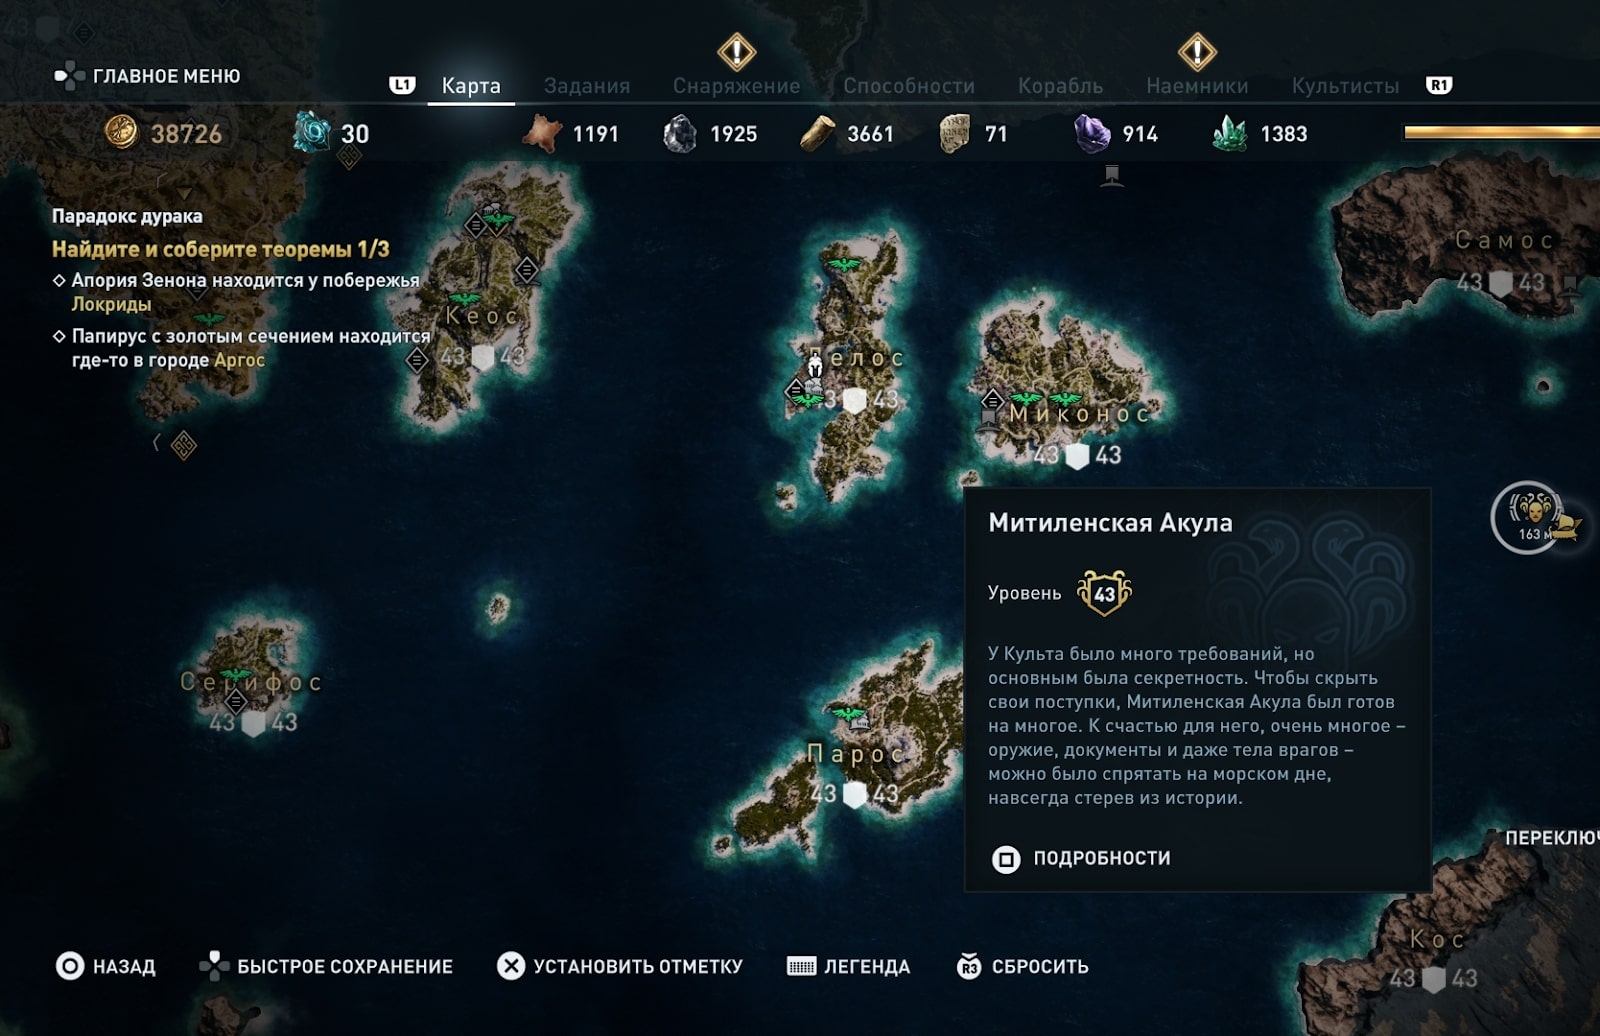Screen dimensions: 1600x1036
Task: Click the wood log resource icon
Action: pos(817,133)
